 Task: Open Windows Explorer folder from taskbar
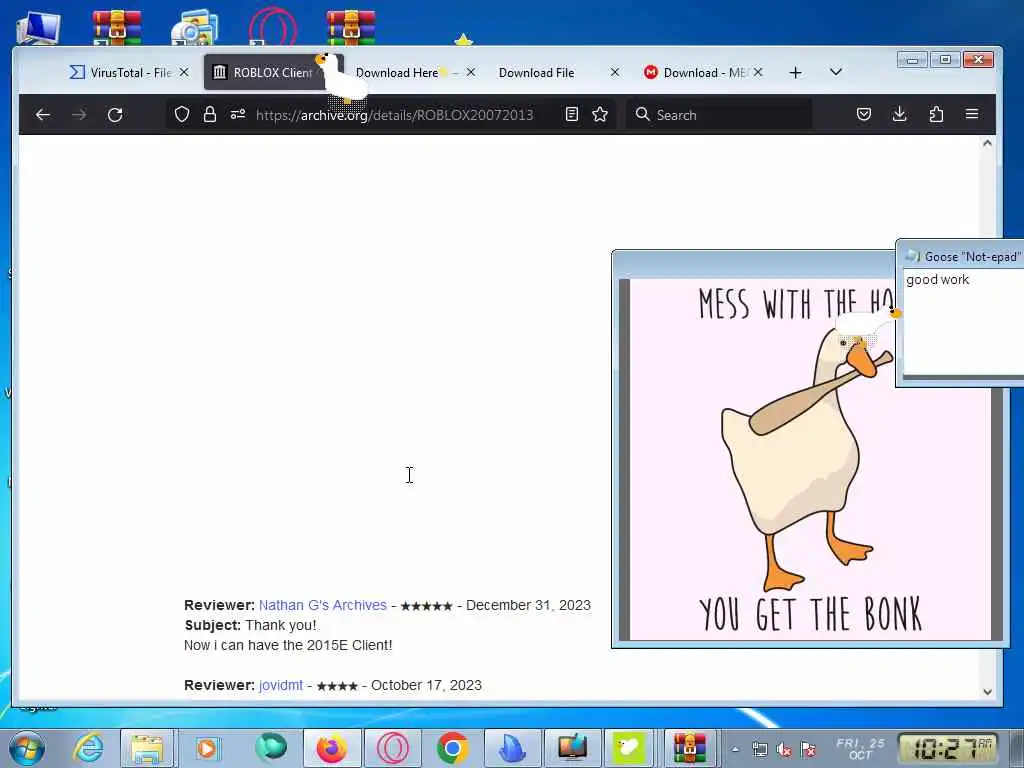click(147, 748)
